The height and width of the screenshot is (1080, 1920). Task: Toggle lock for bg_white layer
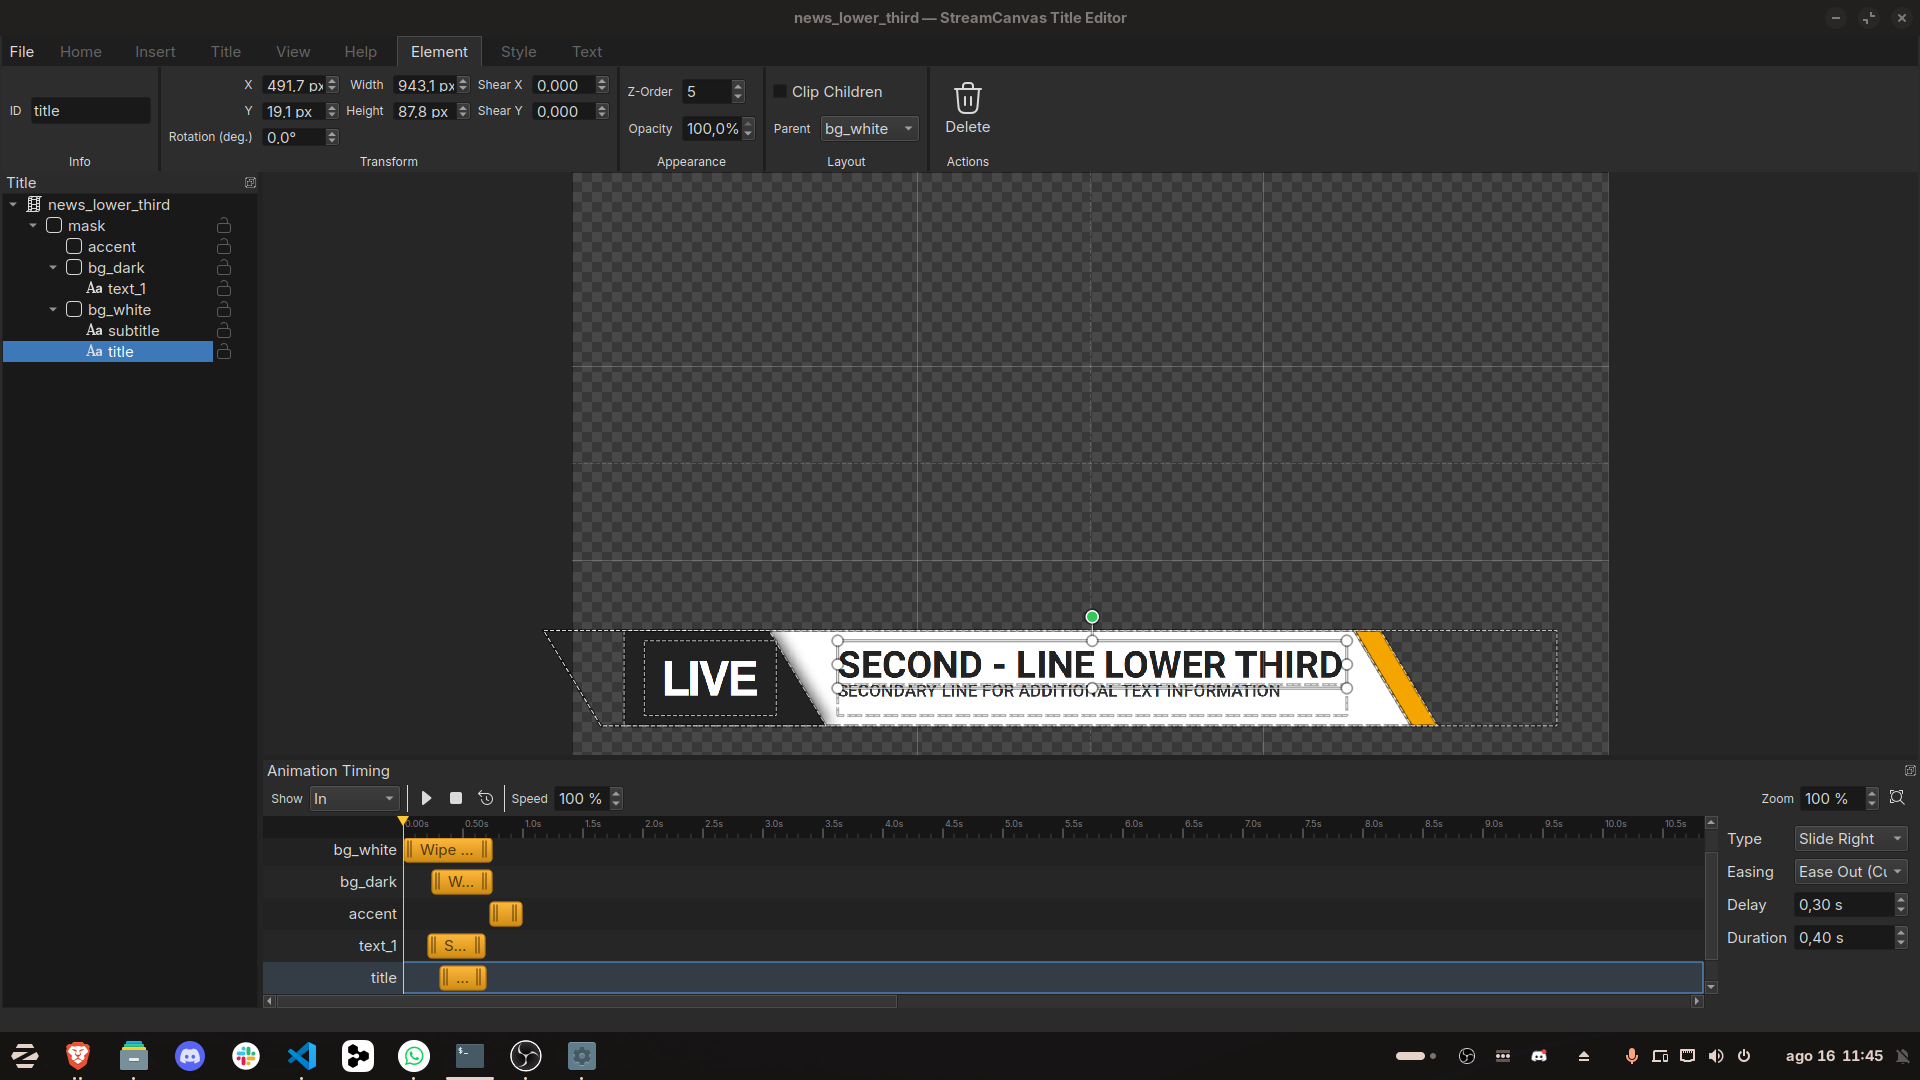click(224, 310)
